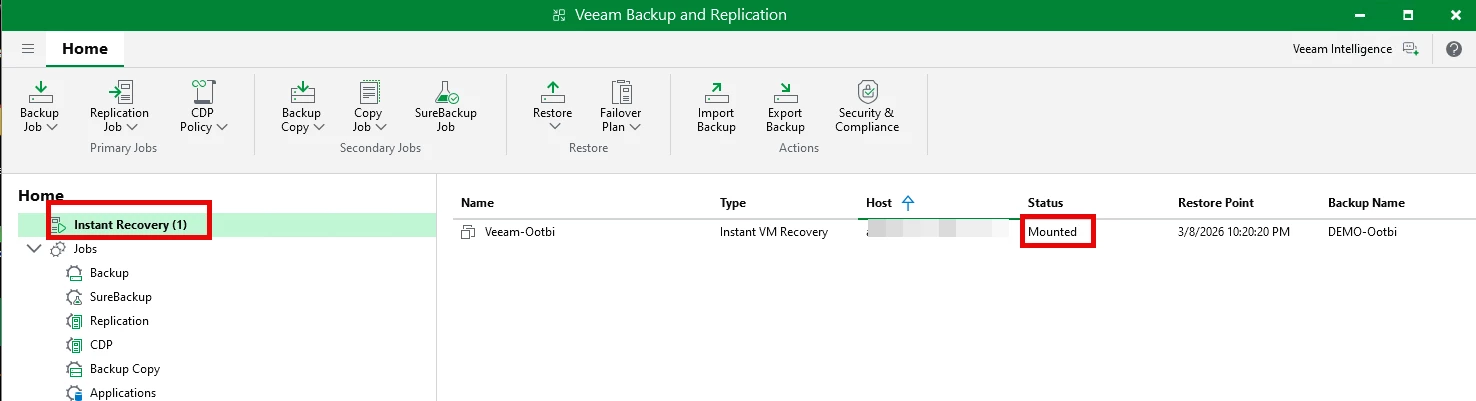This screenshot has width=1476, height=401.
Task: Switch to the Home ribbon tab
Action: (85, 49)
